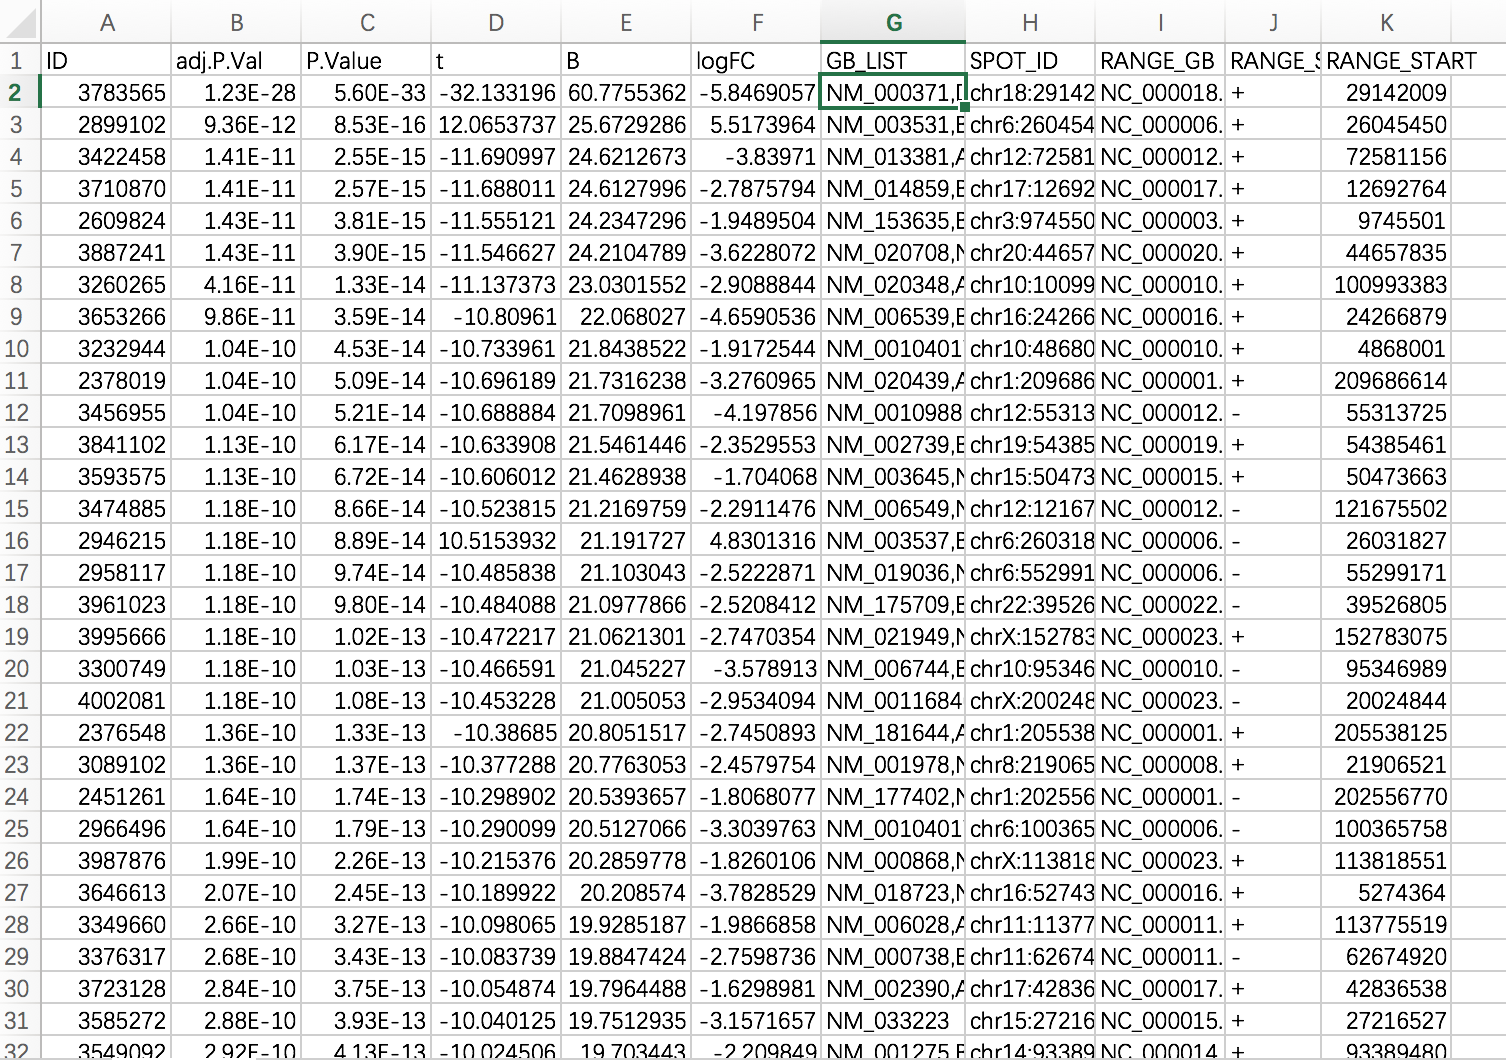This screenshot has width=1506, height=1060.
Task: Select cell with t value -10.189922
Action: (x=496, y=892)
